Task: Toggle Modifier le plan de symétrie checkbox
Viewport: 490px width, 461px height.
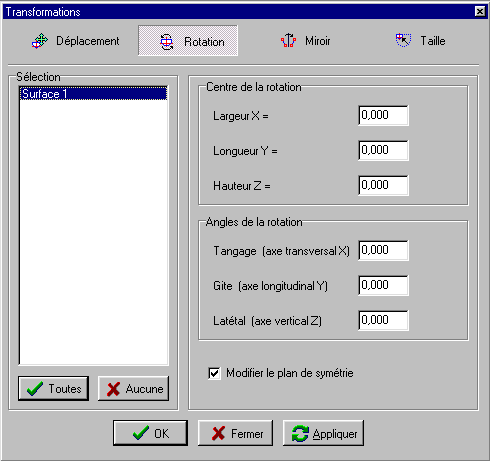Action: pos(214,373)
